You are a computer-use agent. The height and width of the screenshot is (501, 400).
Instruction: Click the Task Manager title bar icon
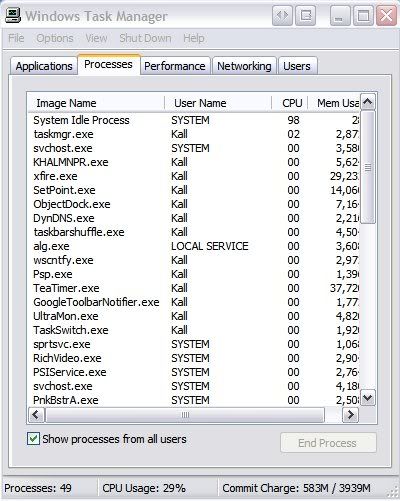pos(13,15)
